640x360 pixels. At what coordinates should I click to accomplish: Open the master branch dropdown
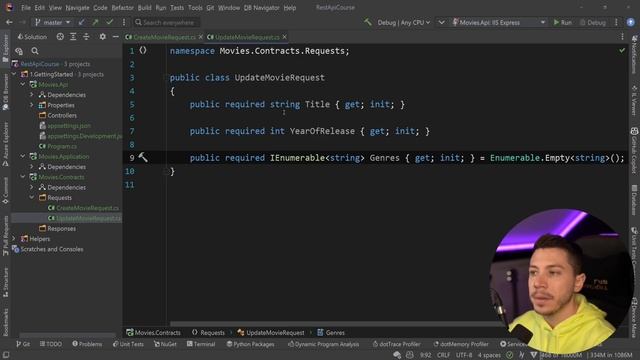click(52, 22)
